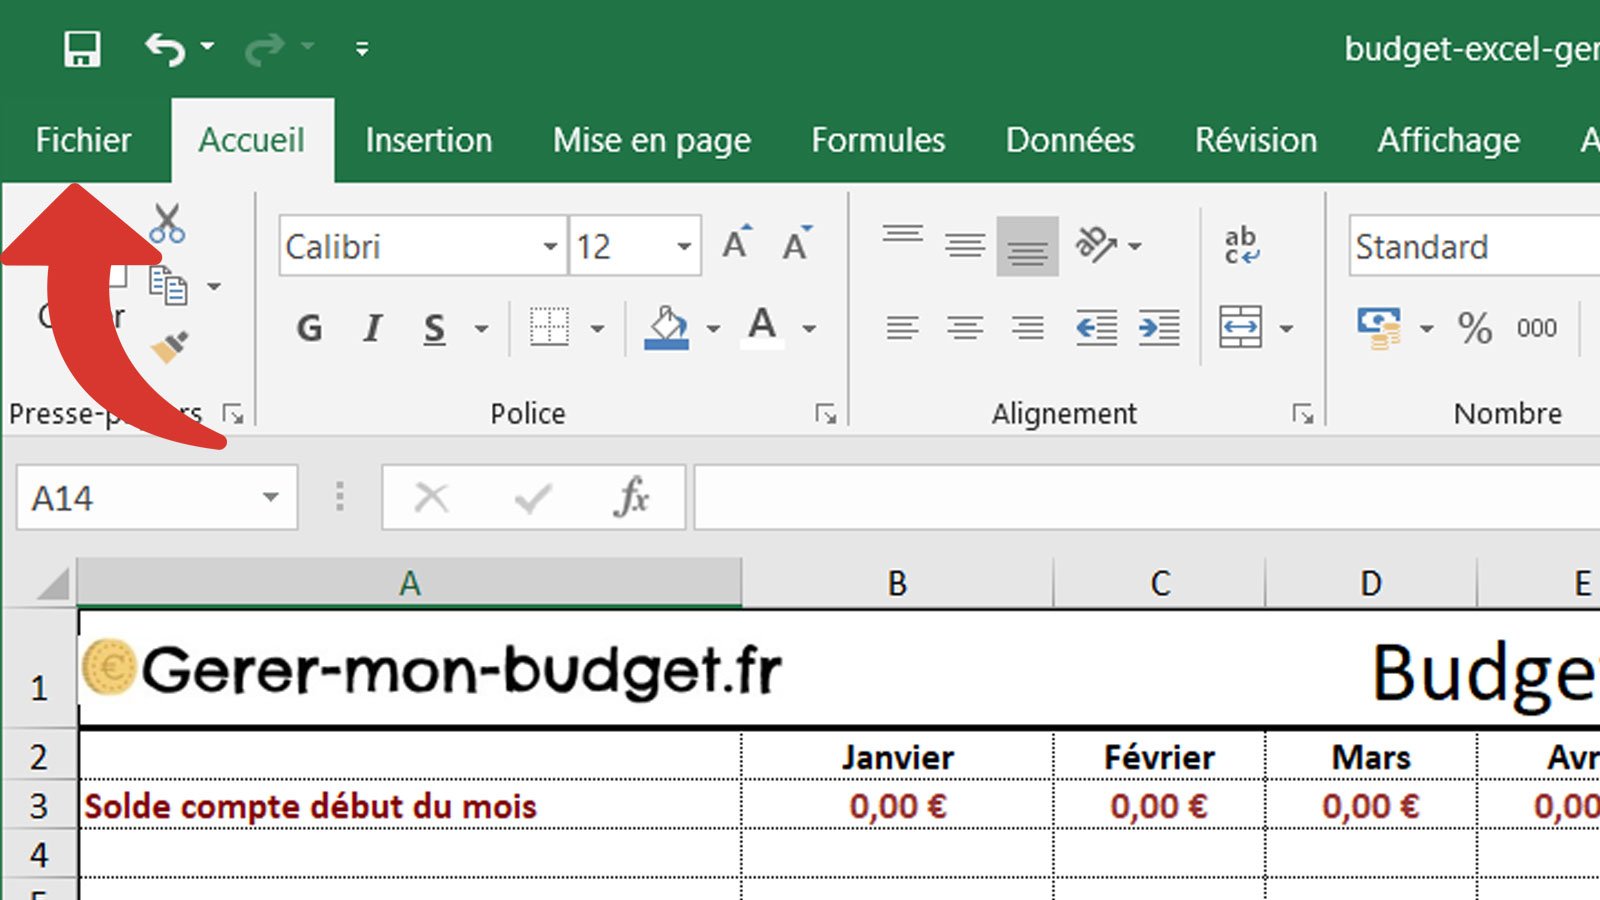Open the Fichier menu

point(83,140)
